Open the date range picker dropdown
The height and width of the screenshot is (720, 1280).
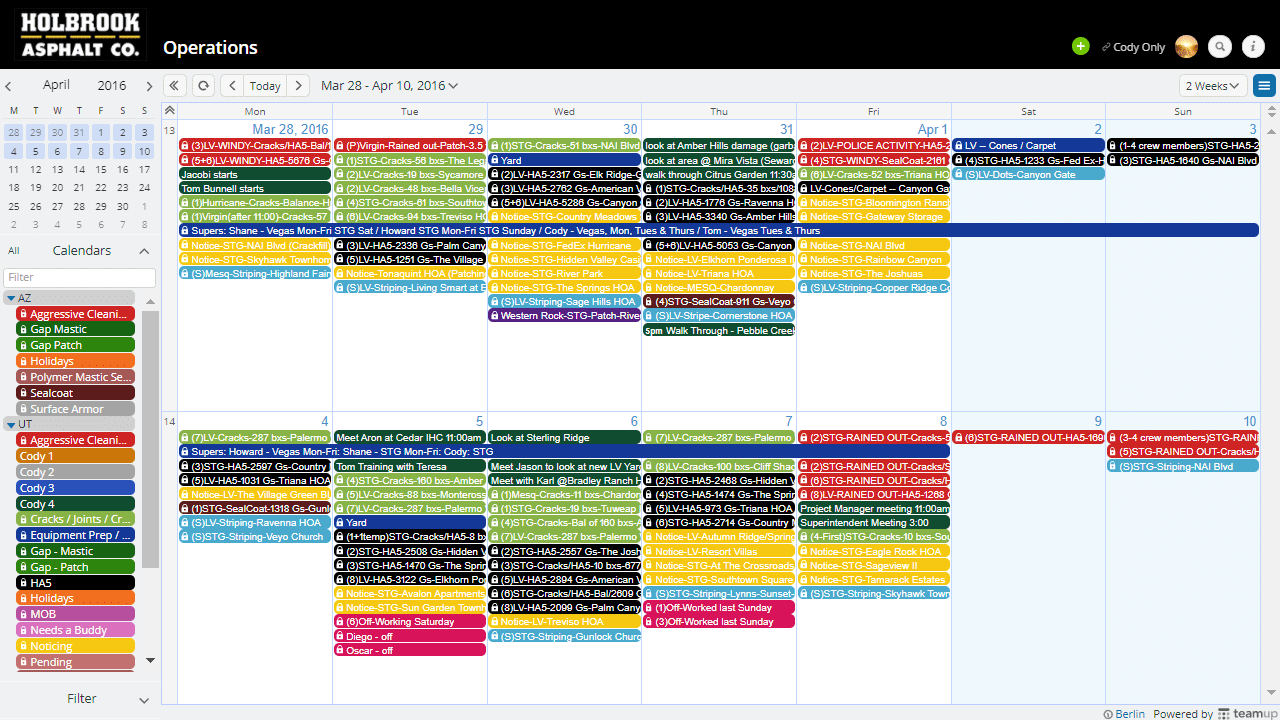(x=389, y=86)
